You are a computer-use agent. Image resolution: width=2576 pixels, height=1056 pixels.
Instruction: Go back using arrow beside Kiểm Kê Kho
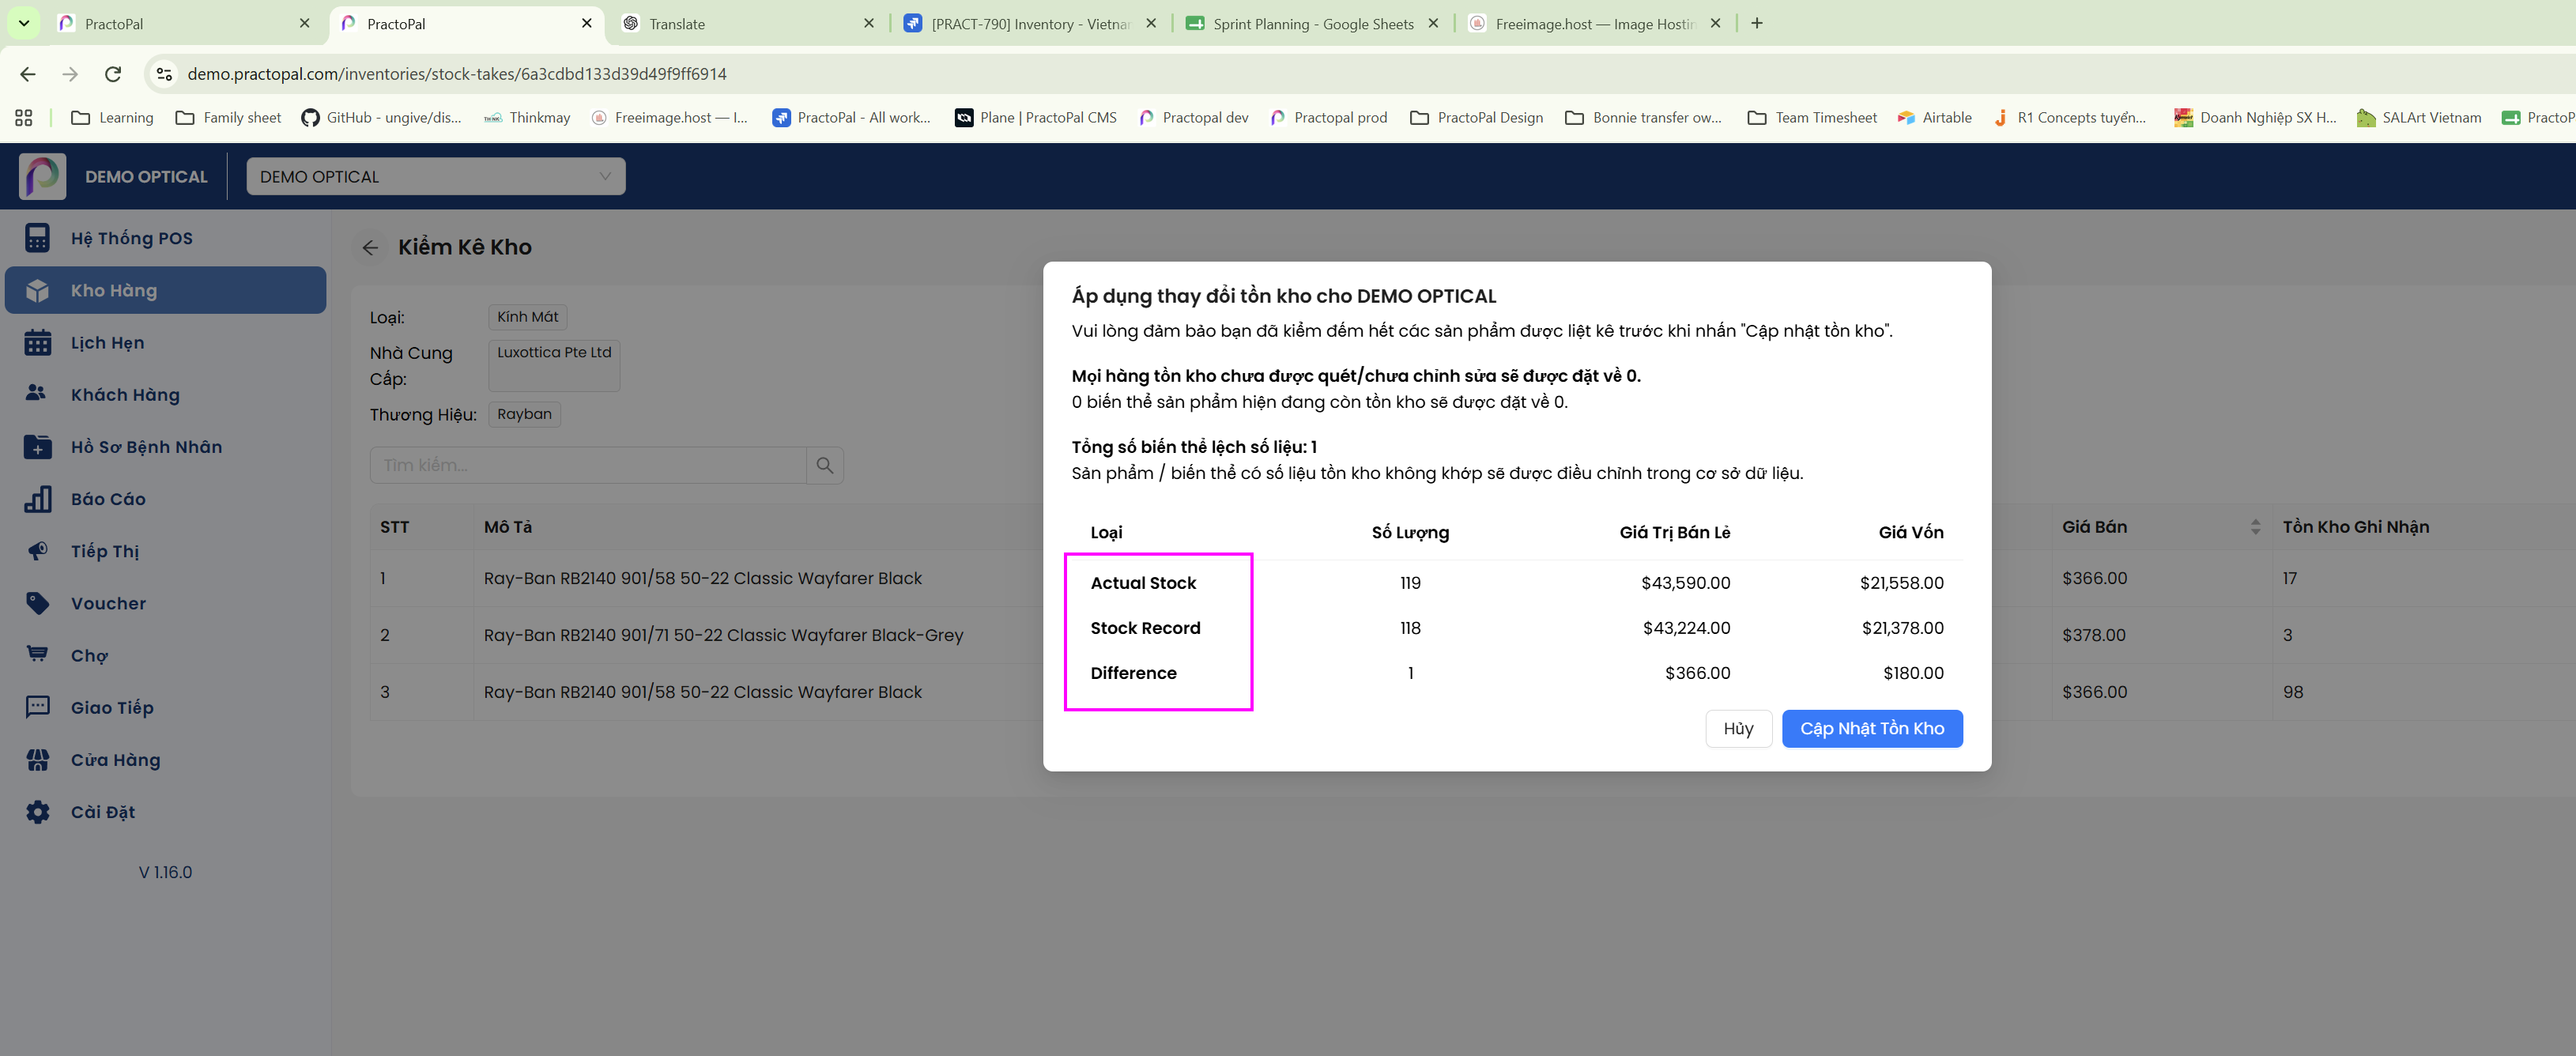(x=370, y=248)
